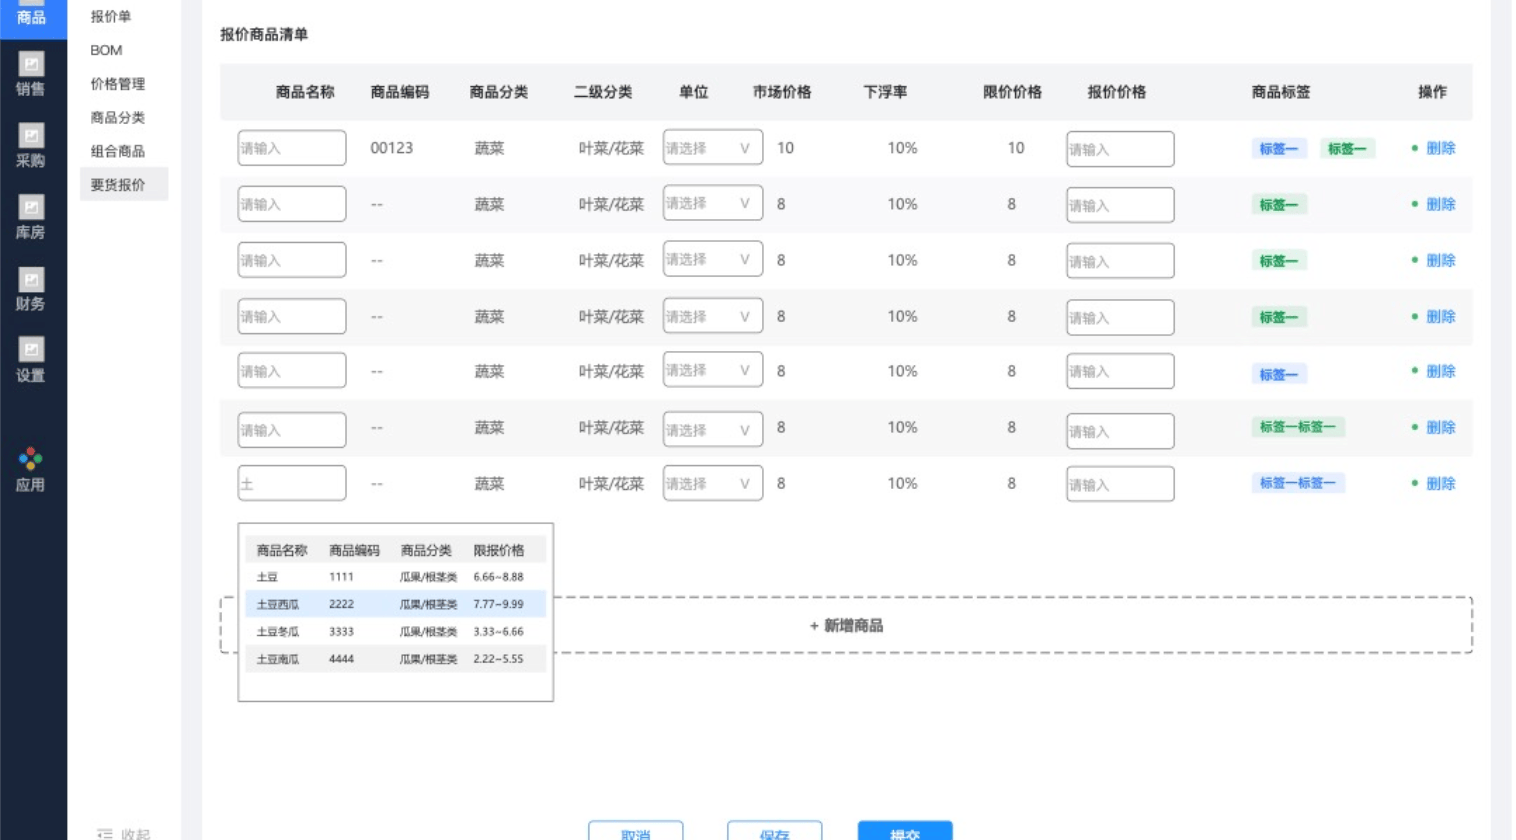Image resolution: width=1516 pixels, height=840 pixels.
Task: Click the 商品名称 input in the single blue 标签一 row
Action: [x=292, y=370]
